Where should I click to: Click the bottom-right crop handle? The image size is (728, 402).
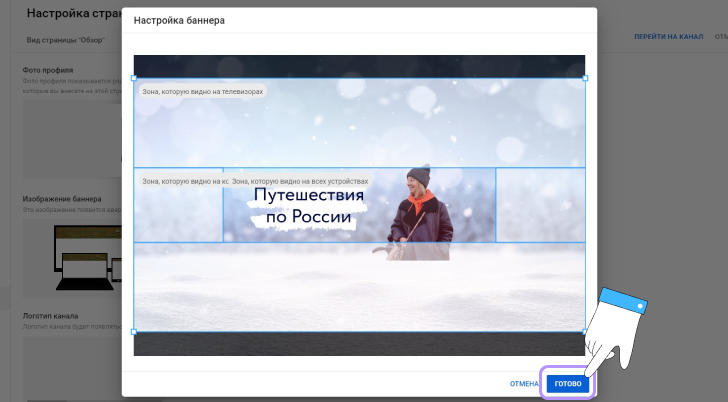tap(585, 331)
